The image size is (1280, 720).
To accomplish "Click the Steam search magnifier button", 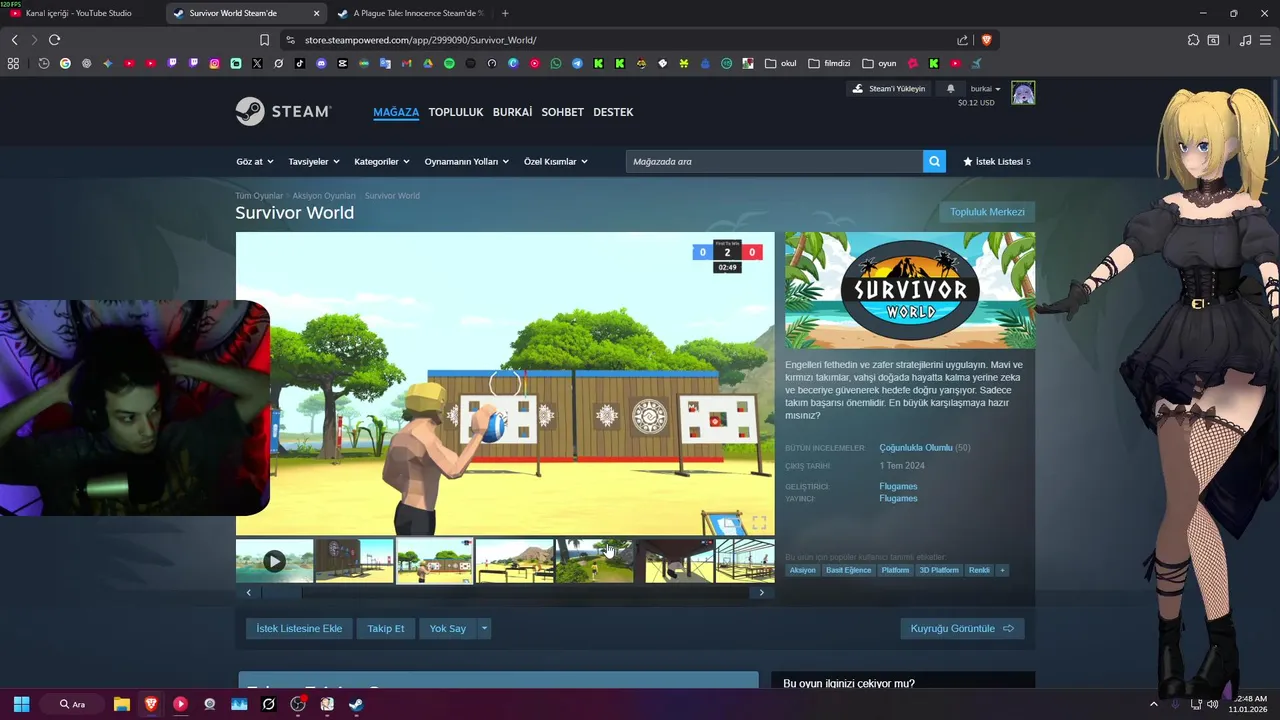I will pyautogui.click(x=934, y=161).
